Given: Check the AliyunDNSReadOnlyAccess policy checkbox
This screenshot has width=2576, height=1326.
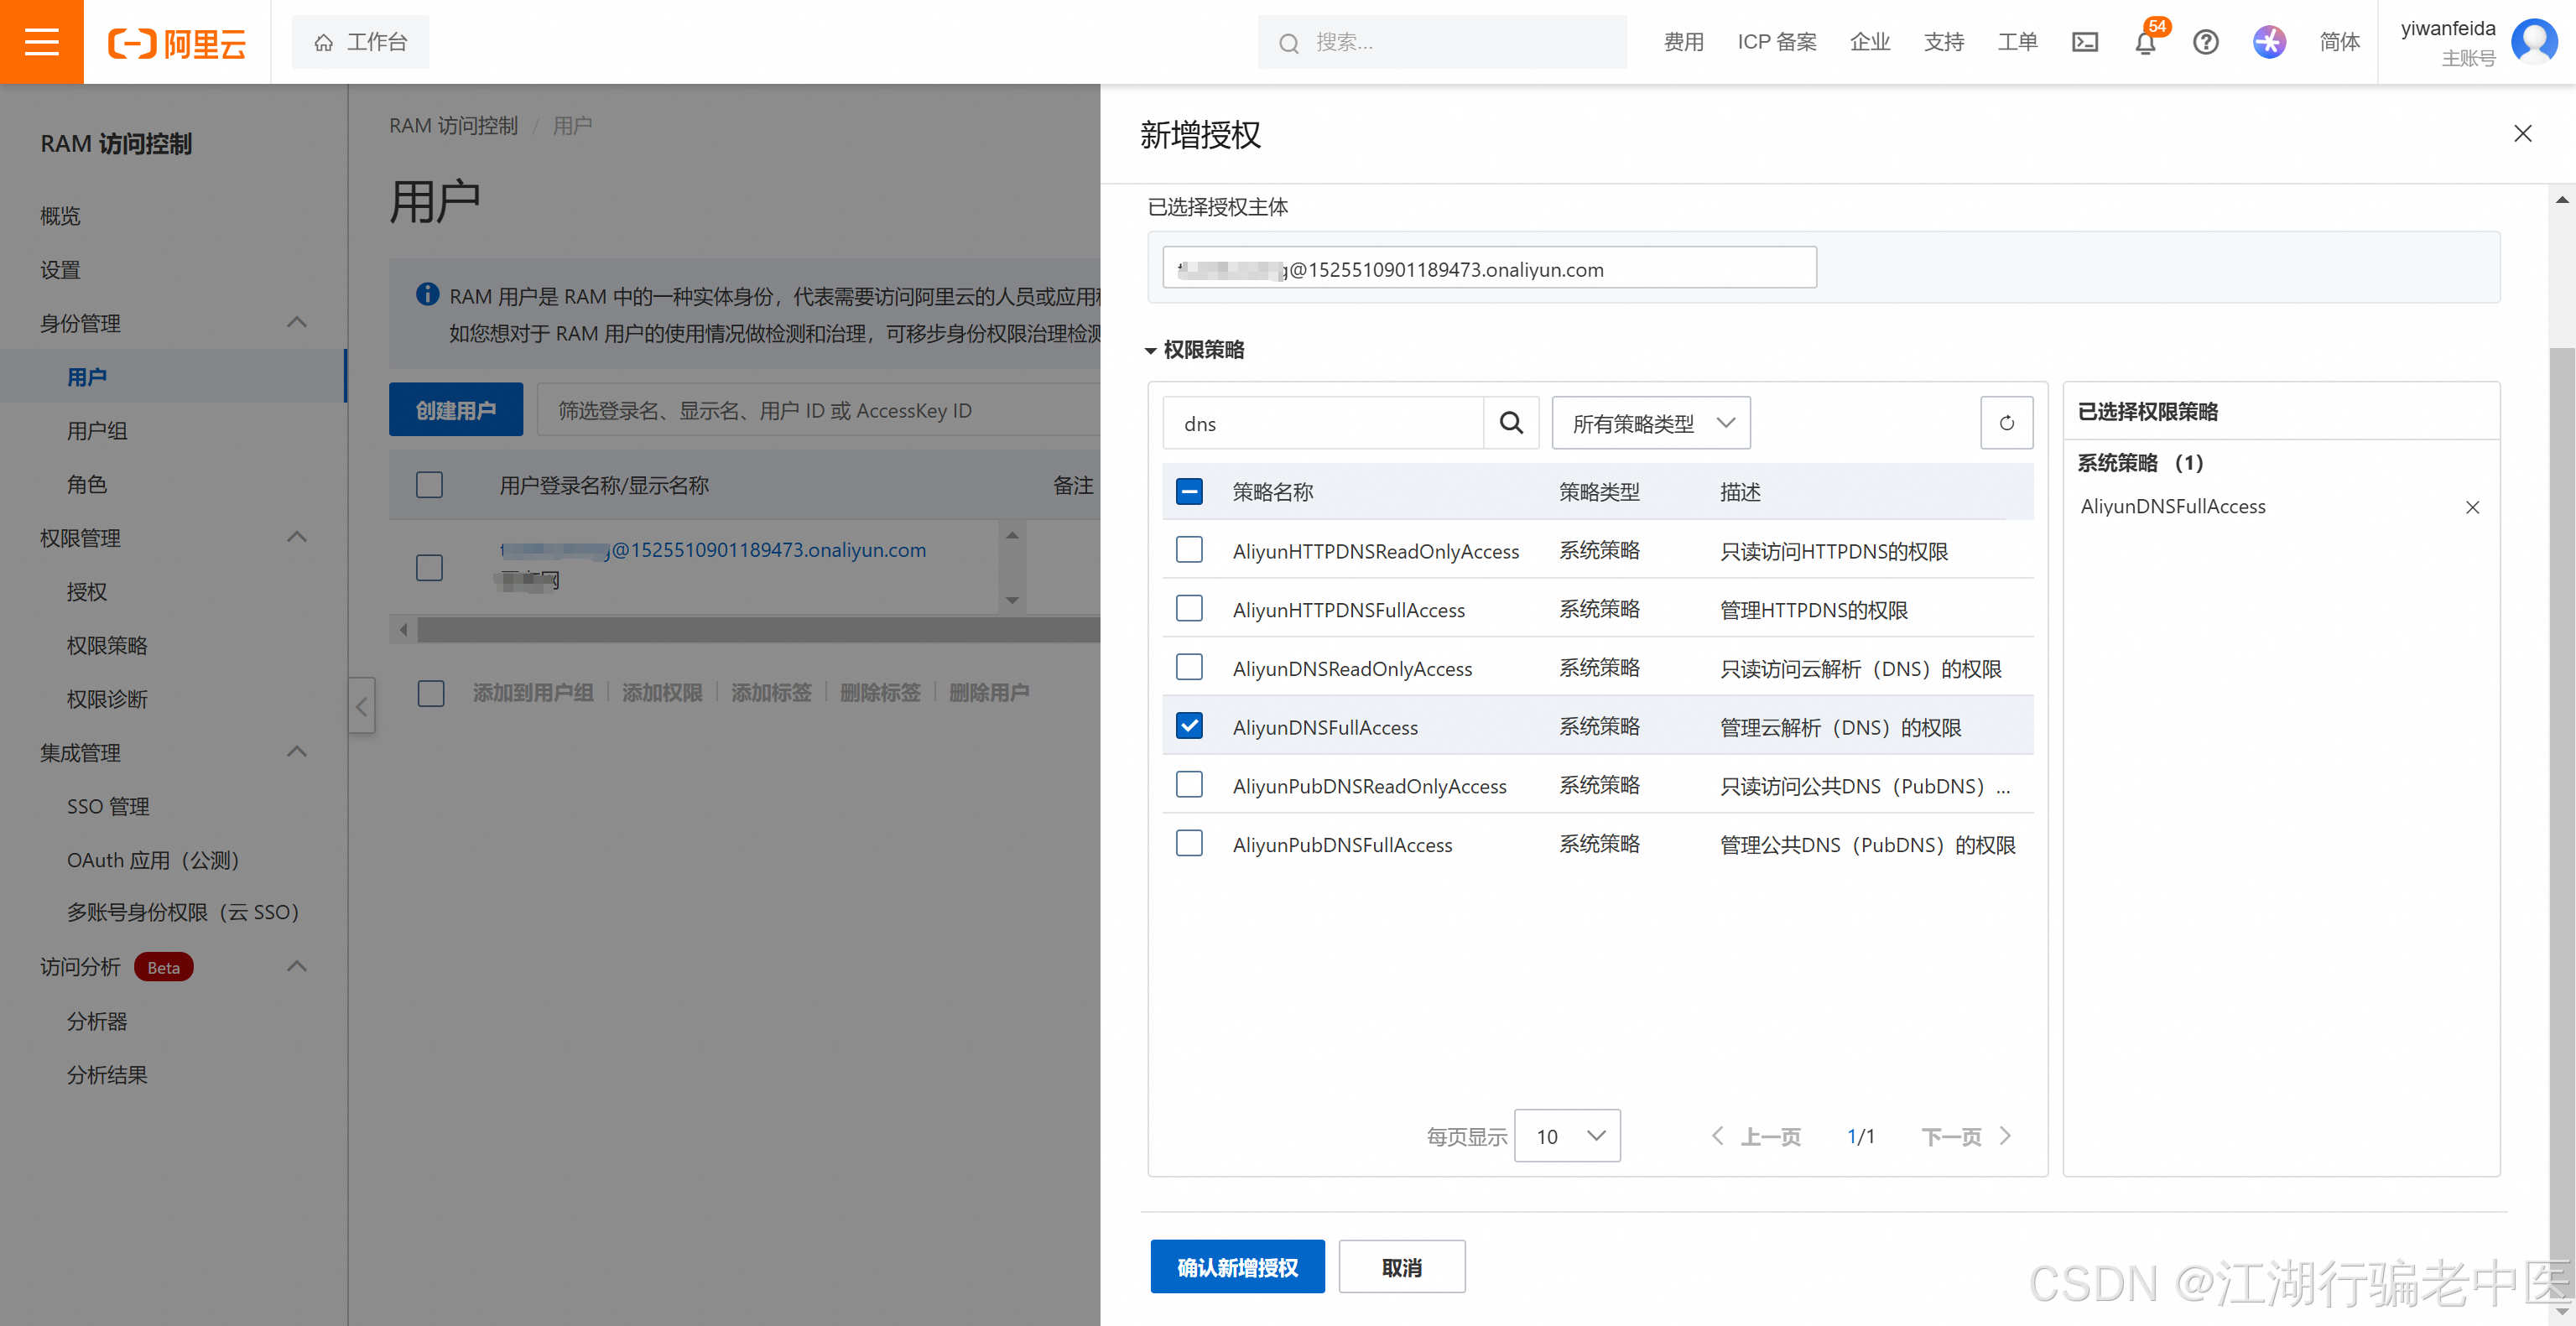Looking at the screenshot, I should (x=1189, y=667).
